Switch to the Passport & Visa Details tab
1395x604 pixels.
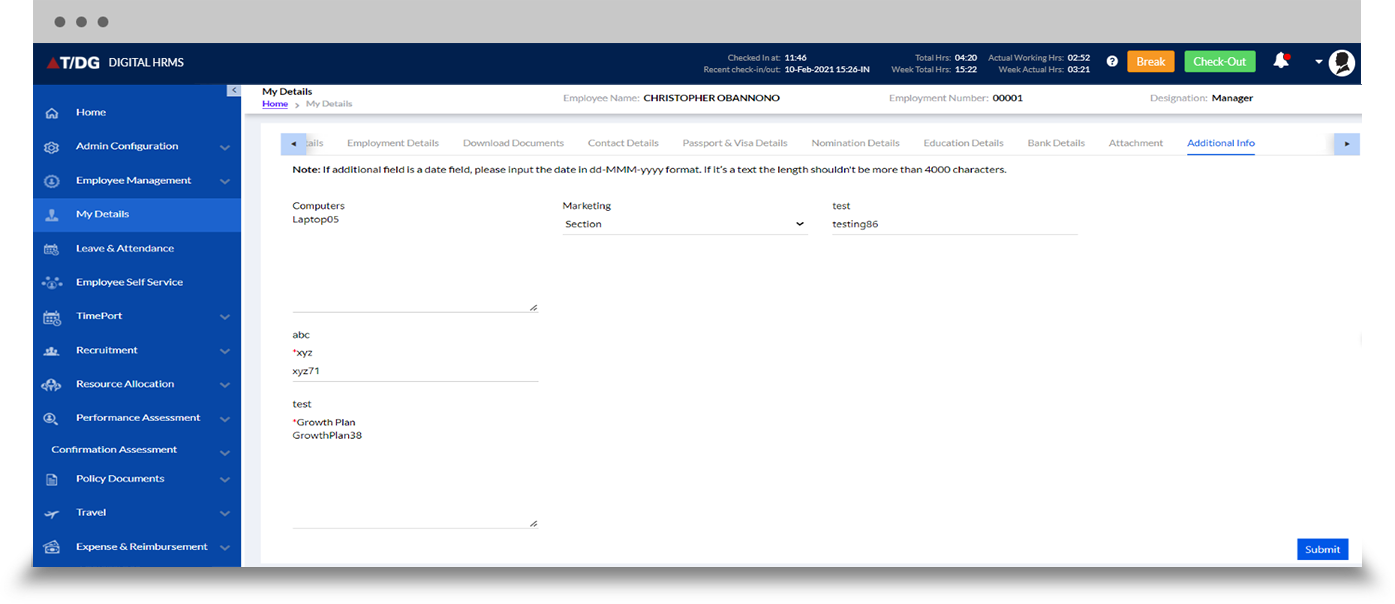click(x=735, y=143)
